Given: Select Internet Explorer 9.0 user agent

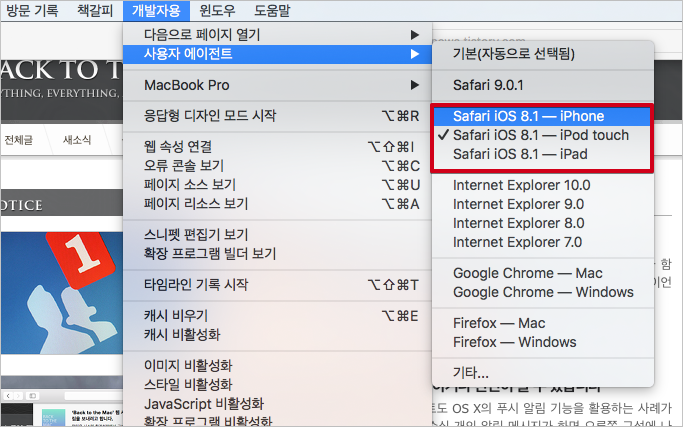Looking at the screenshot, I should coord(543,204).
